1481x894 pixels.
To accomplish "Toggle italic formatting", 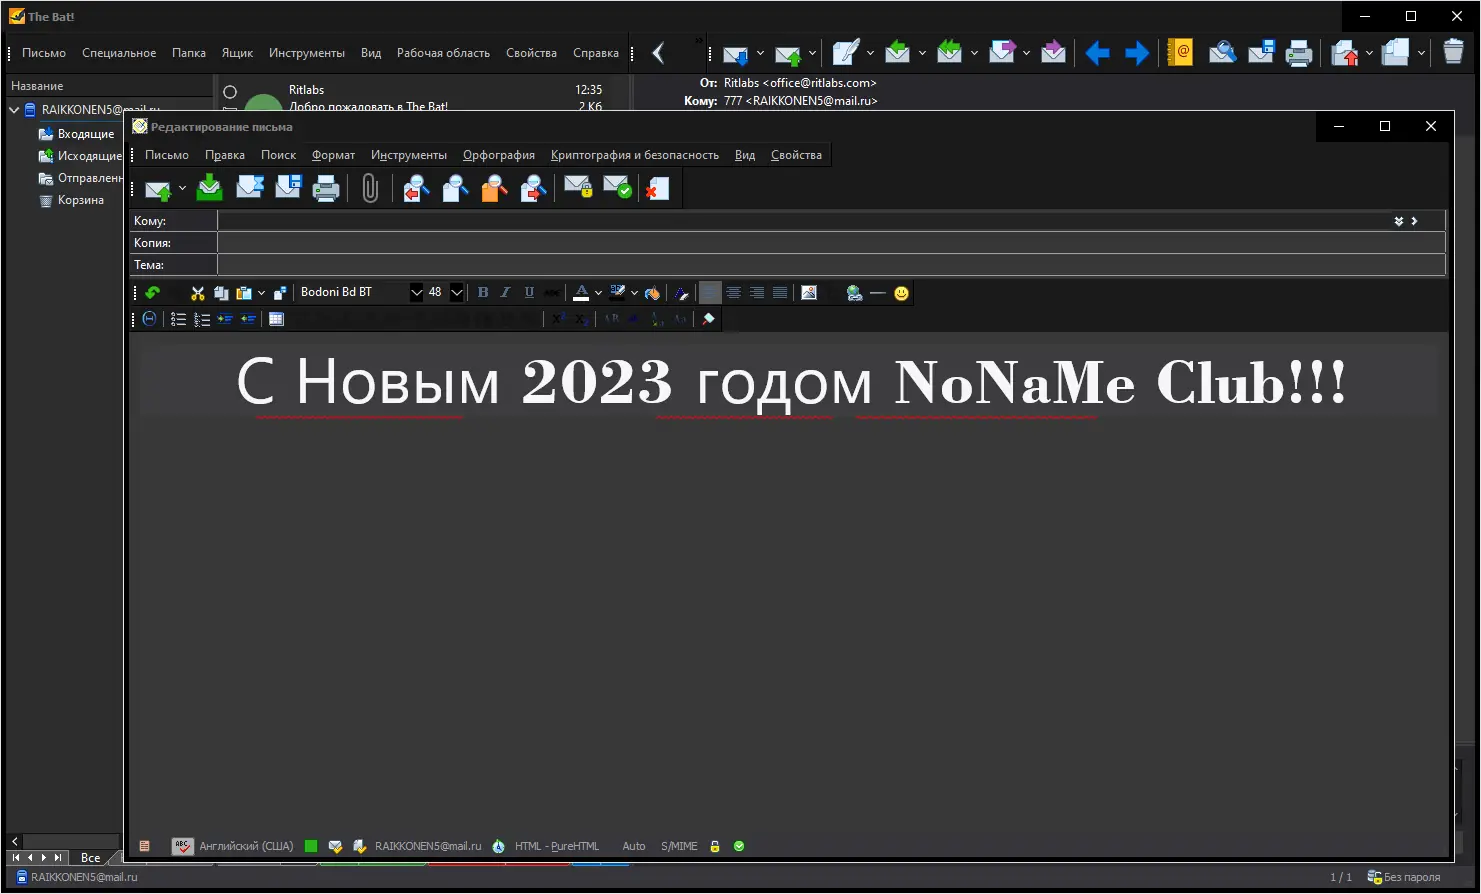I will [505, 292].
